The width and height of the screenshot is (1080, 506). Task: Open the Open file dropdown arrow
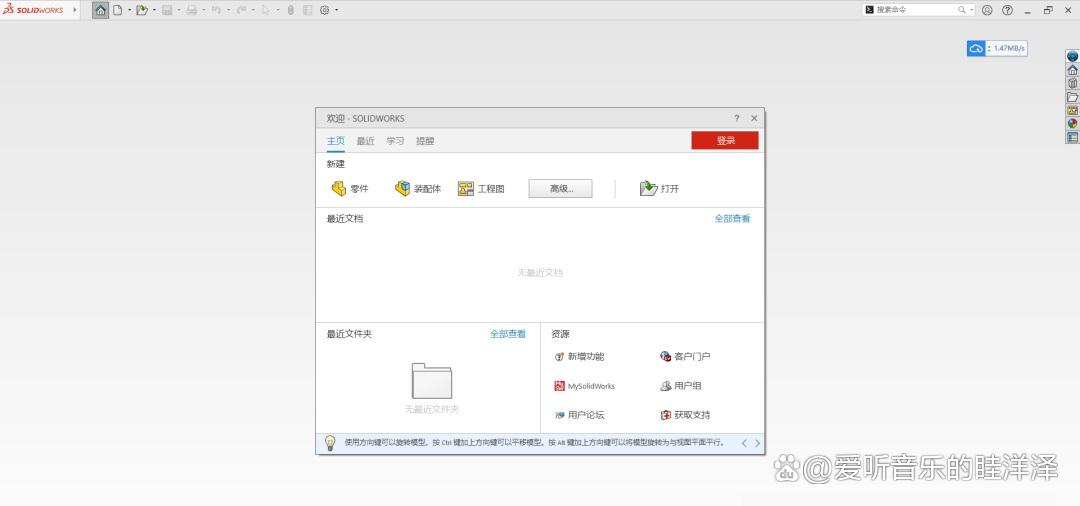click(154, 10)
